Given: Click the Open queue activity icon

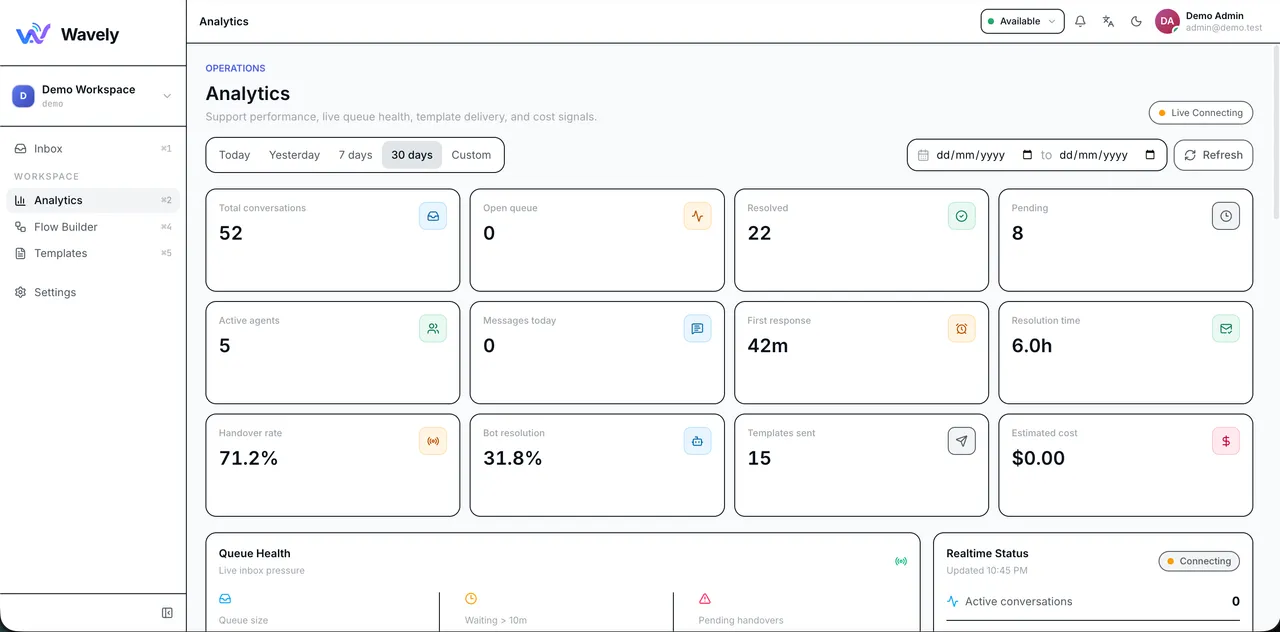Looking at the screenshot, I should point(697,216).
